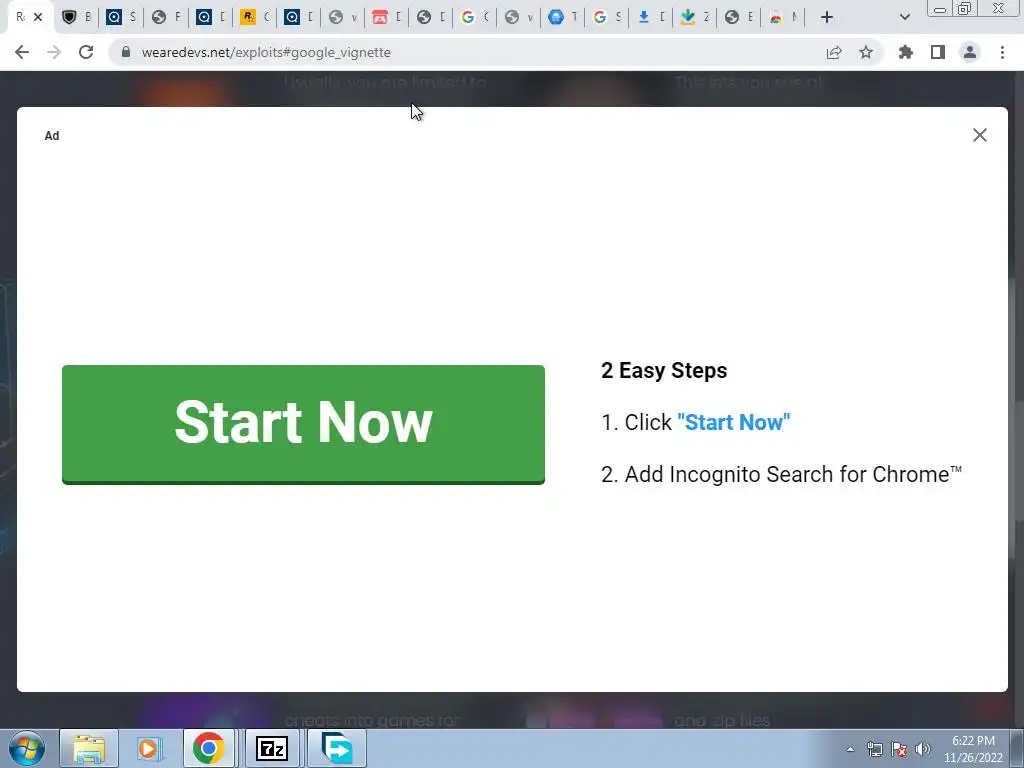Go back to the previous page
The width and height of the screenshot is (1024, 768).
22,52
